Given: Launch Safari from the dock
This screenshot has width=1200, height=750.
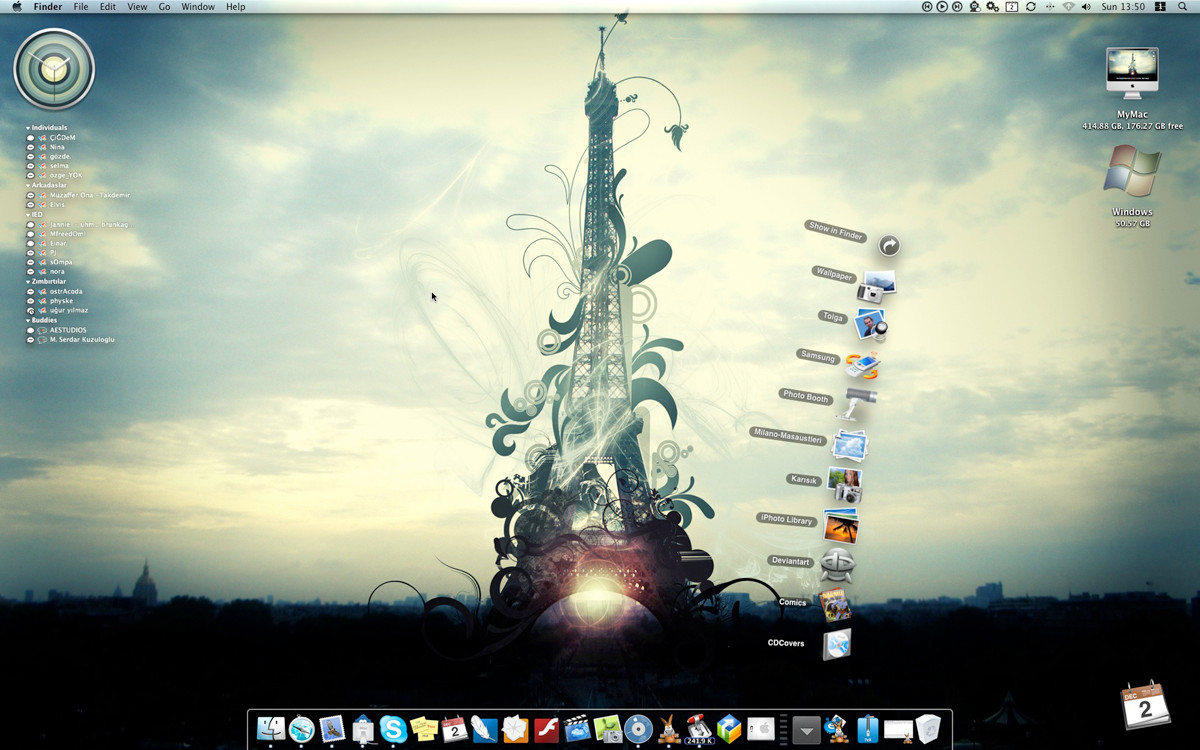Looking at the screenshot, I should tap(301, 729).
